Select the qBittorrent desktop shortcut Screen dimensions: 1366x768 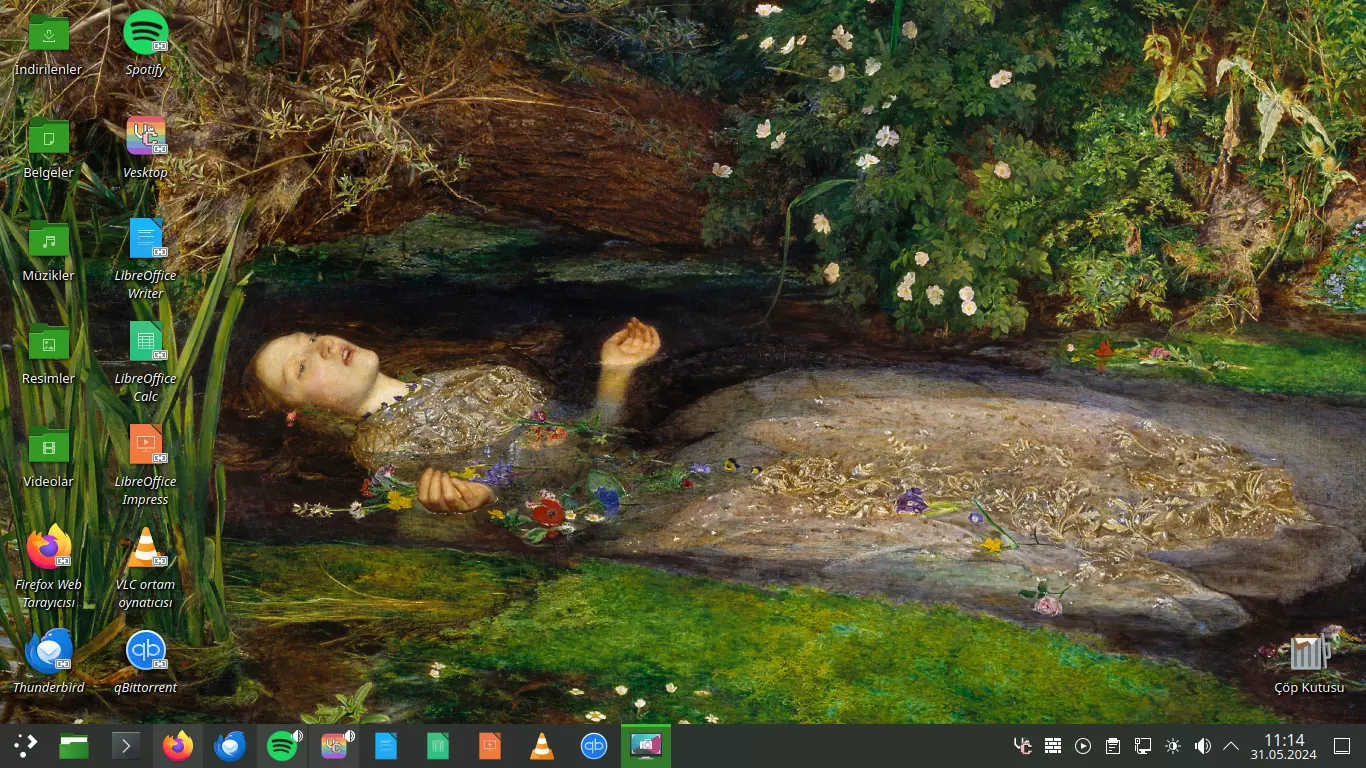click(146, 662)
